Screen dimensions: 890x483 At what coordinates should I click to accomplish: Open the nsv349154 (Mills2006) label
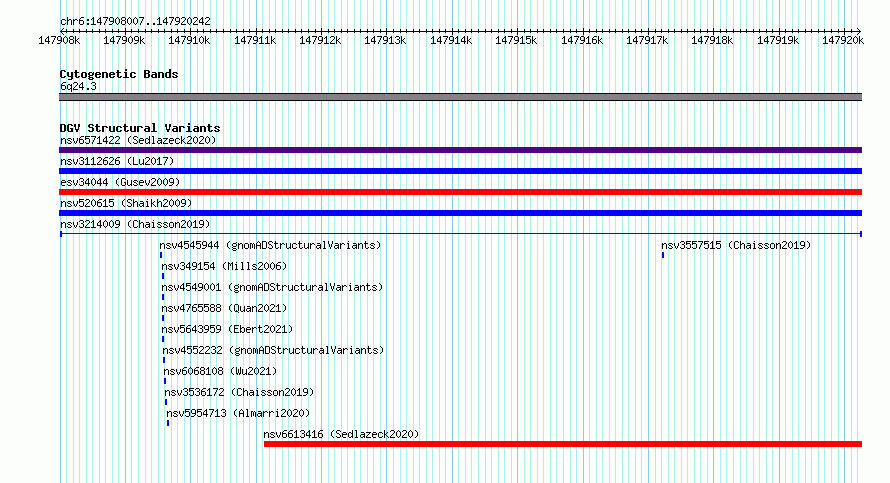(224, 266)
